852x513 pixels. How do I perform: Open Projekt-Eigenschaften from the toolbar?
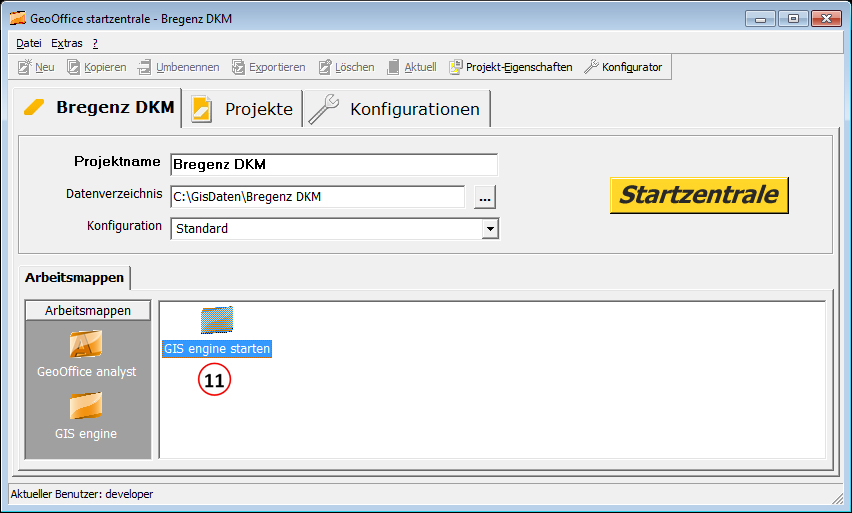[x=511, y=67]
